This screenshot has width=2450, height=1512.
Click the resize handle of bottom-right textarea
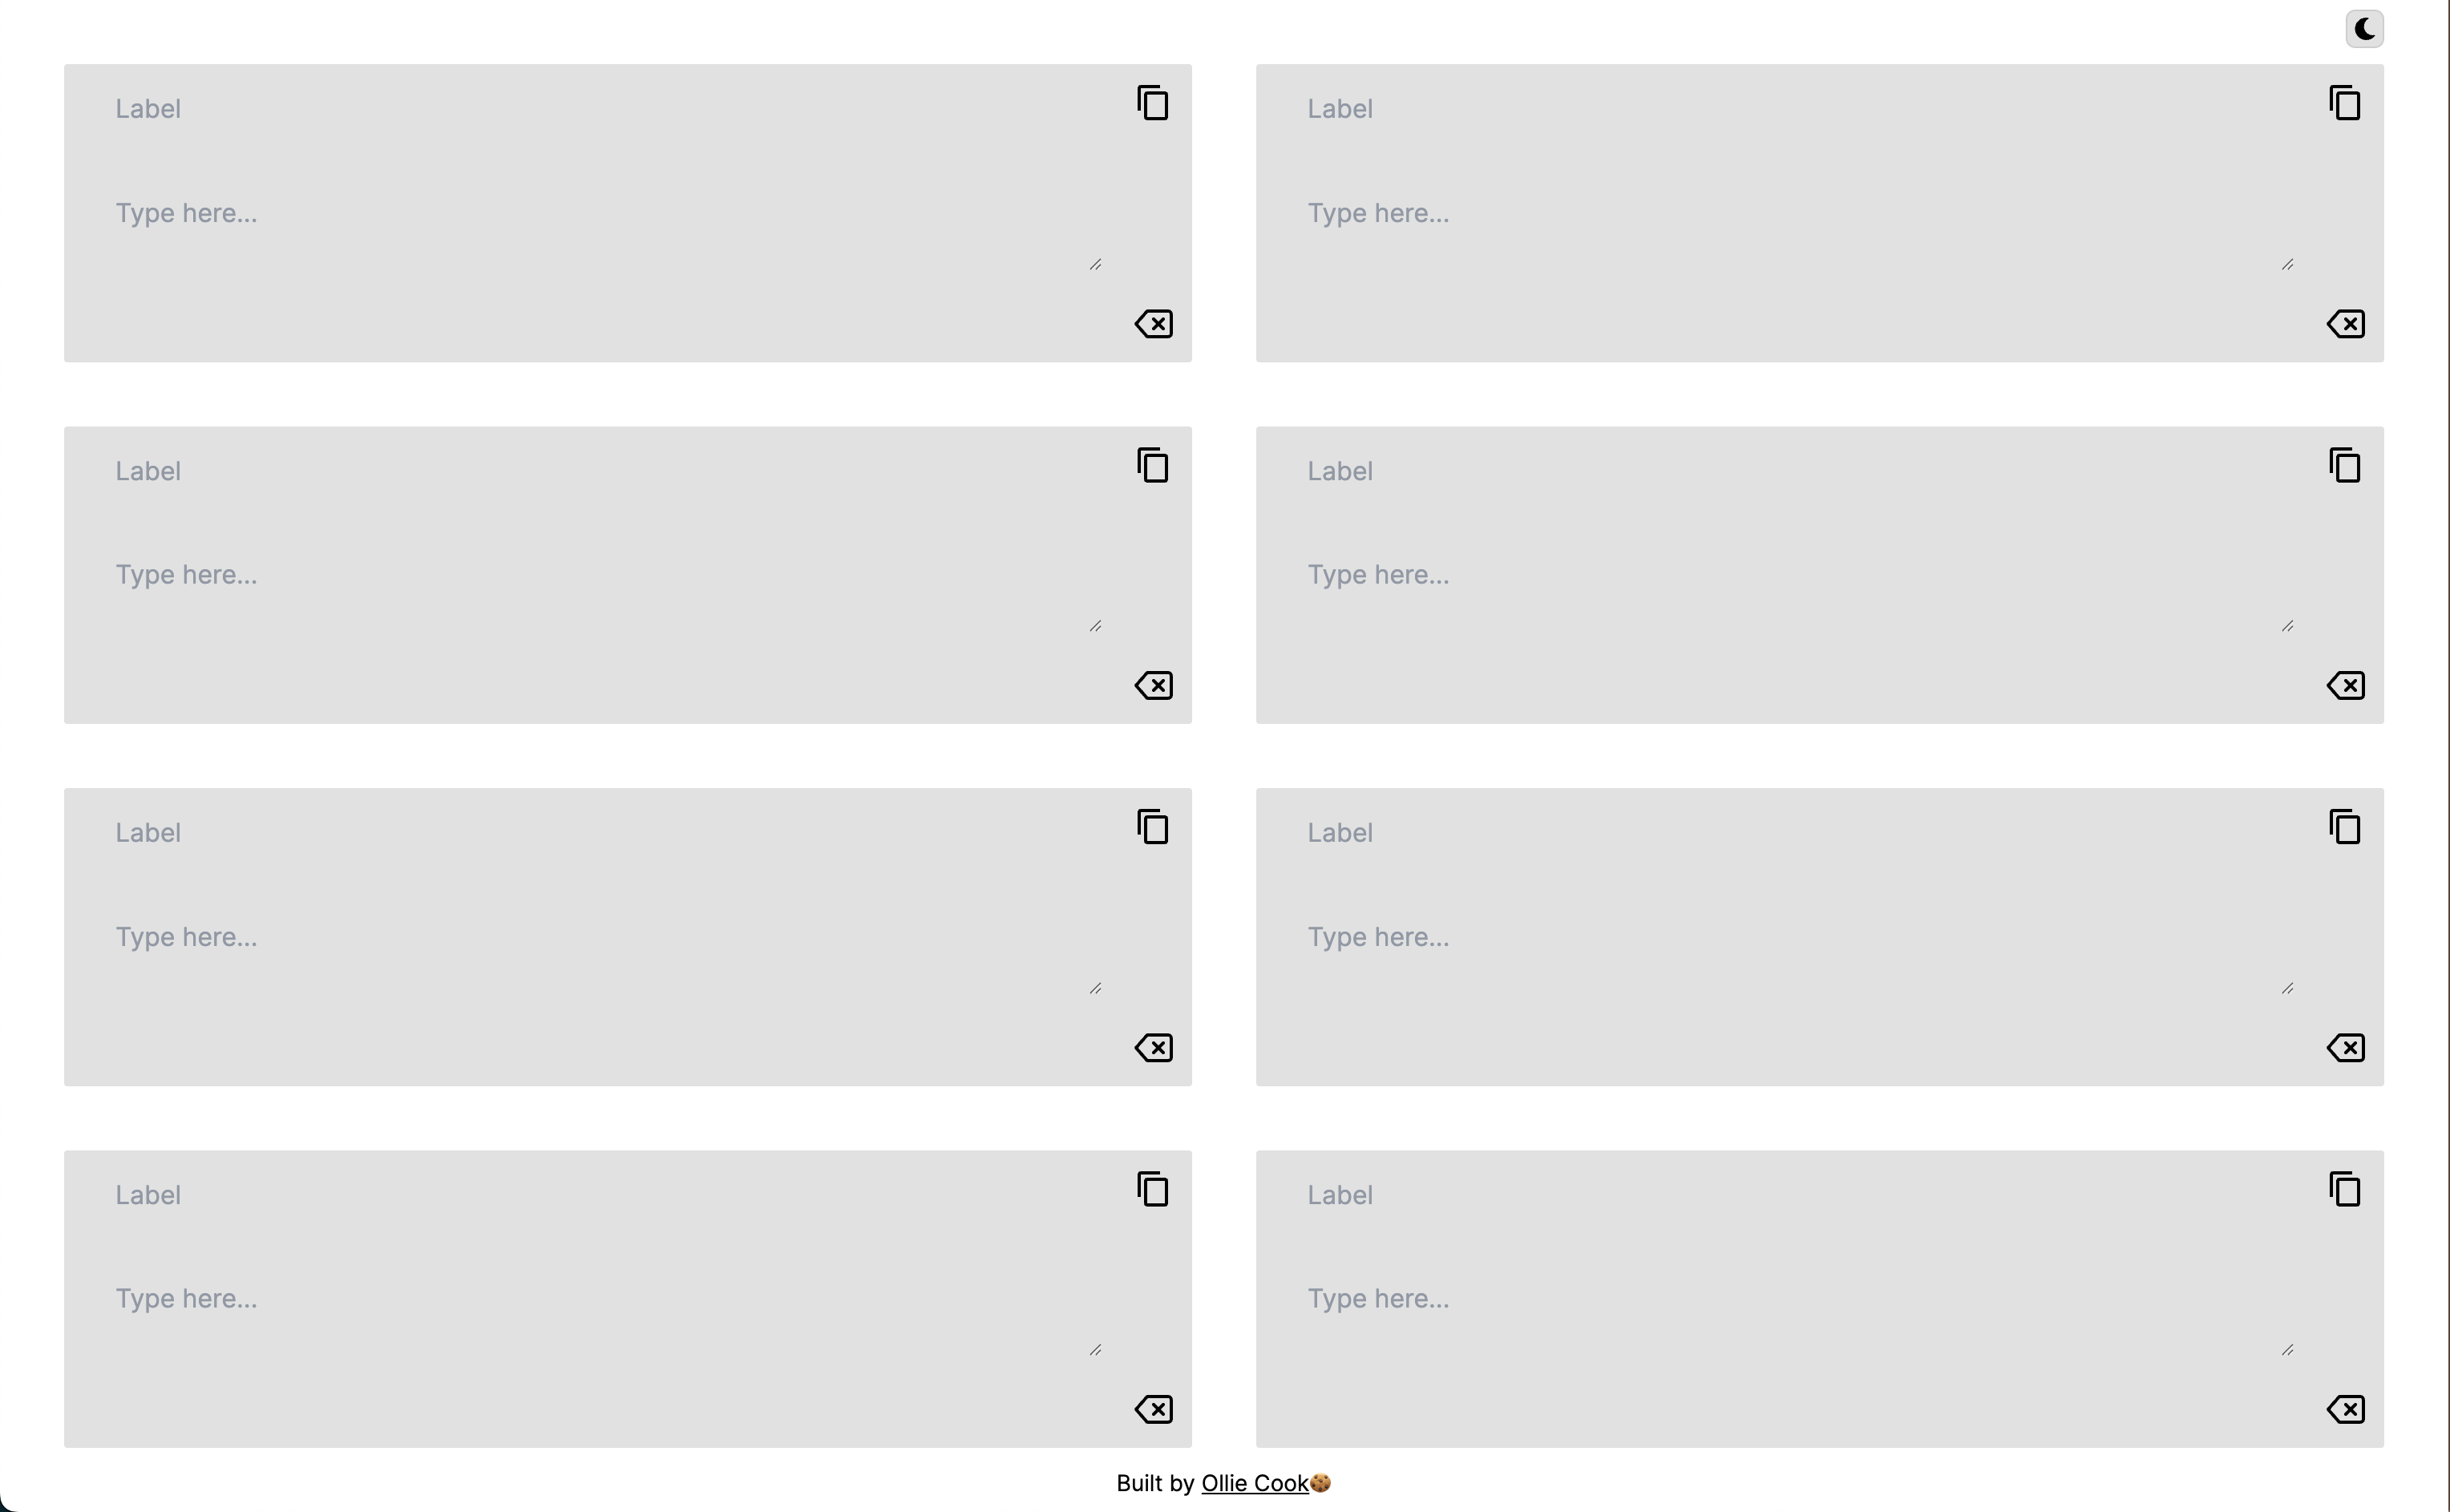[2288, 1350]
